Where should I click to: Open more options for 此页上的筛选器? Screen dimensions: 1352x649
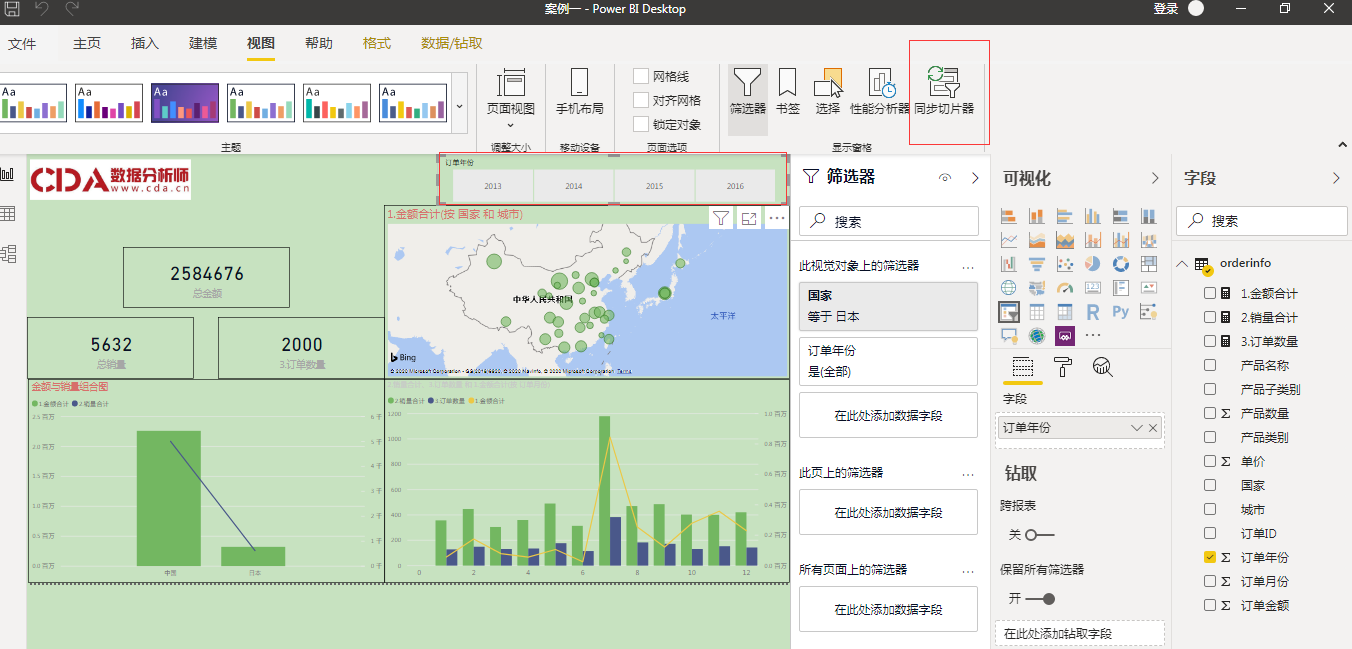pos(968,474)
